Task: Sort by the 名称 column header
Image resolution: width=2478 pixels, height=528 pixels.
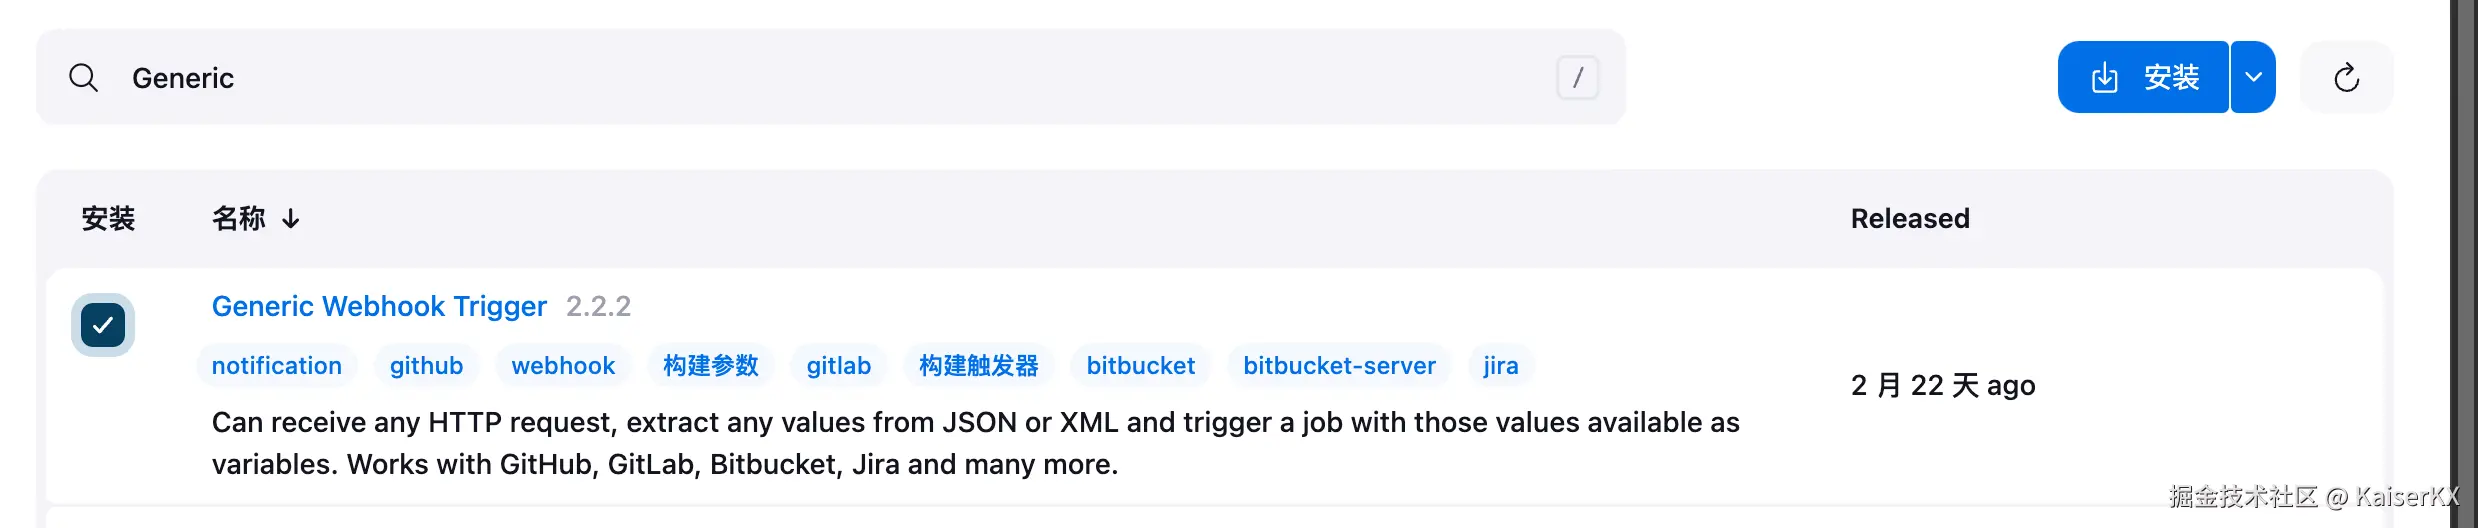Action: (x=238, y=218)
